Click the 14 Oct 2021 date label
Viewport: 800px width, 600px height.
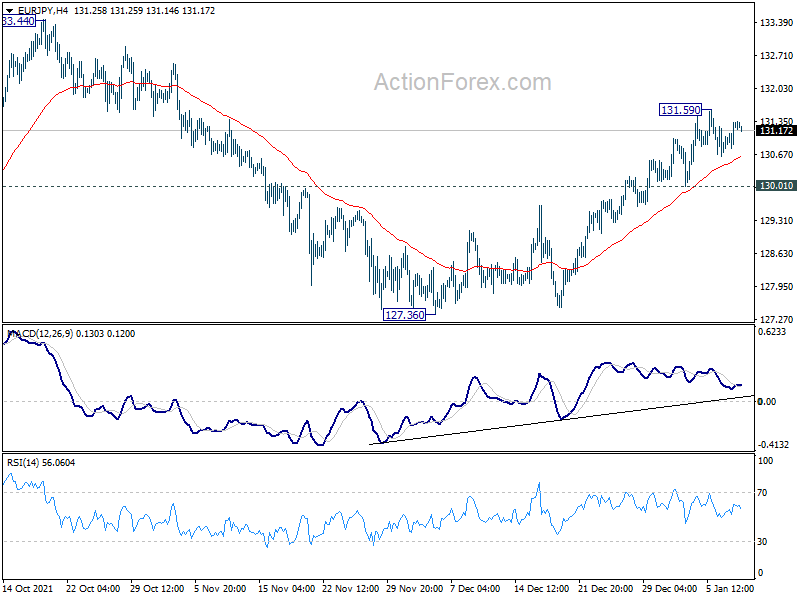pyautogui.click(x=28, y=588)
